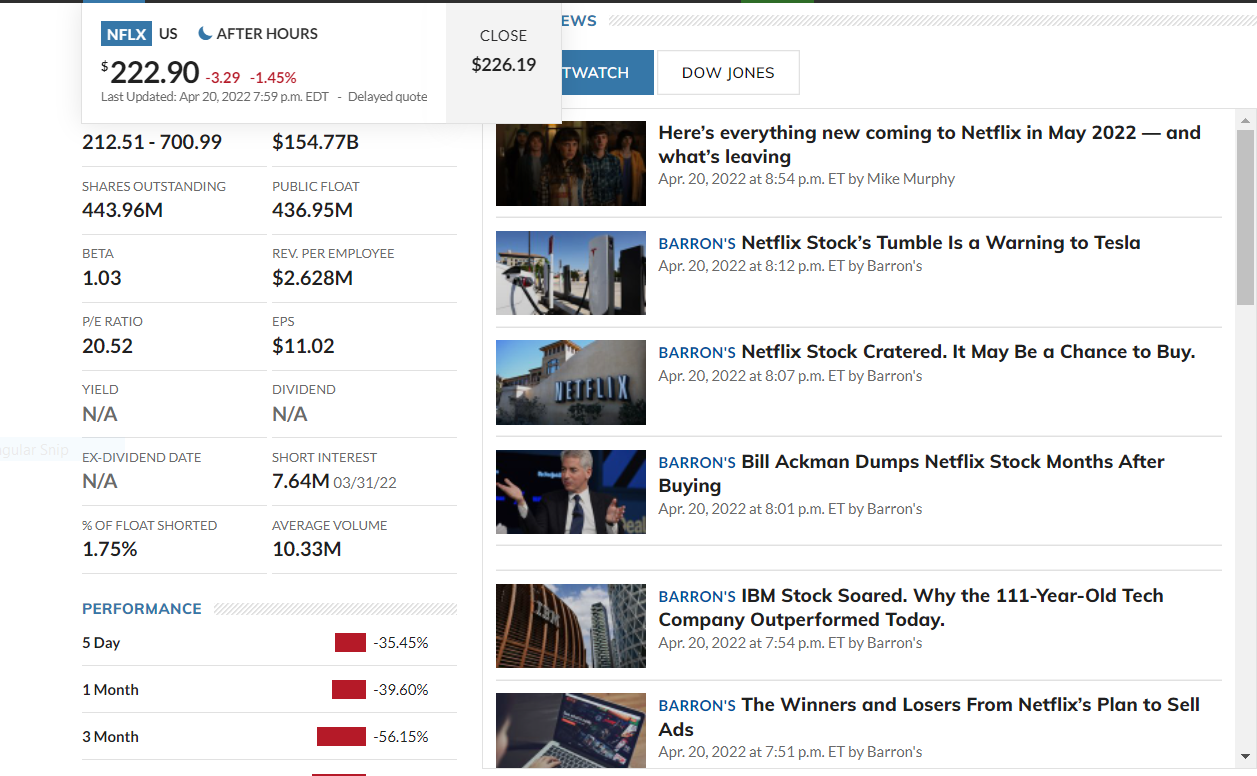The image size is (1257, 776).
Task: Click the moon After Hours icon
Action: pyautogui.click(x=205, y=34)
